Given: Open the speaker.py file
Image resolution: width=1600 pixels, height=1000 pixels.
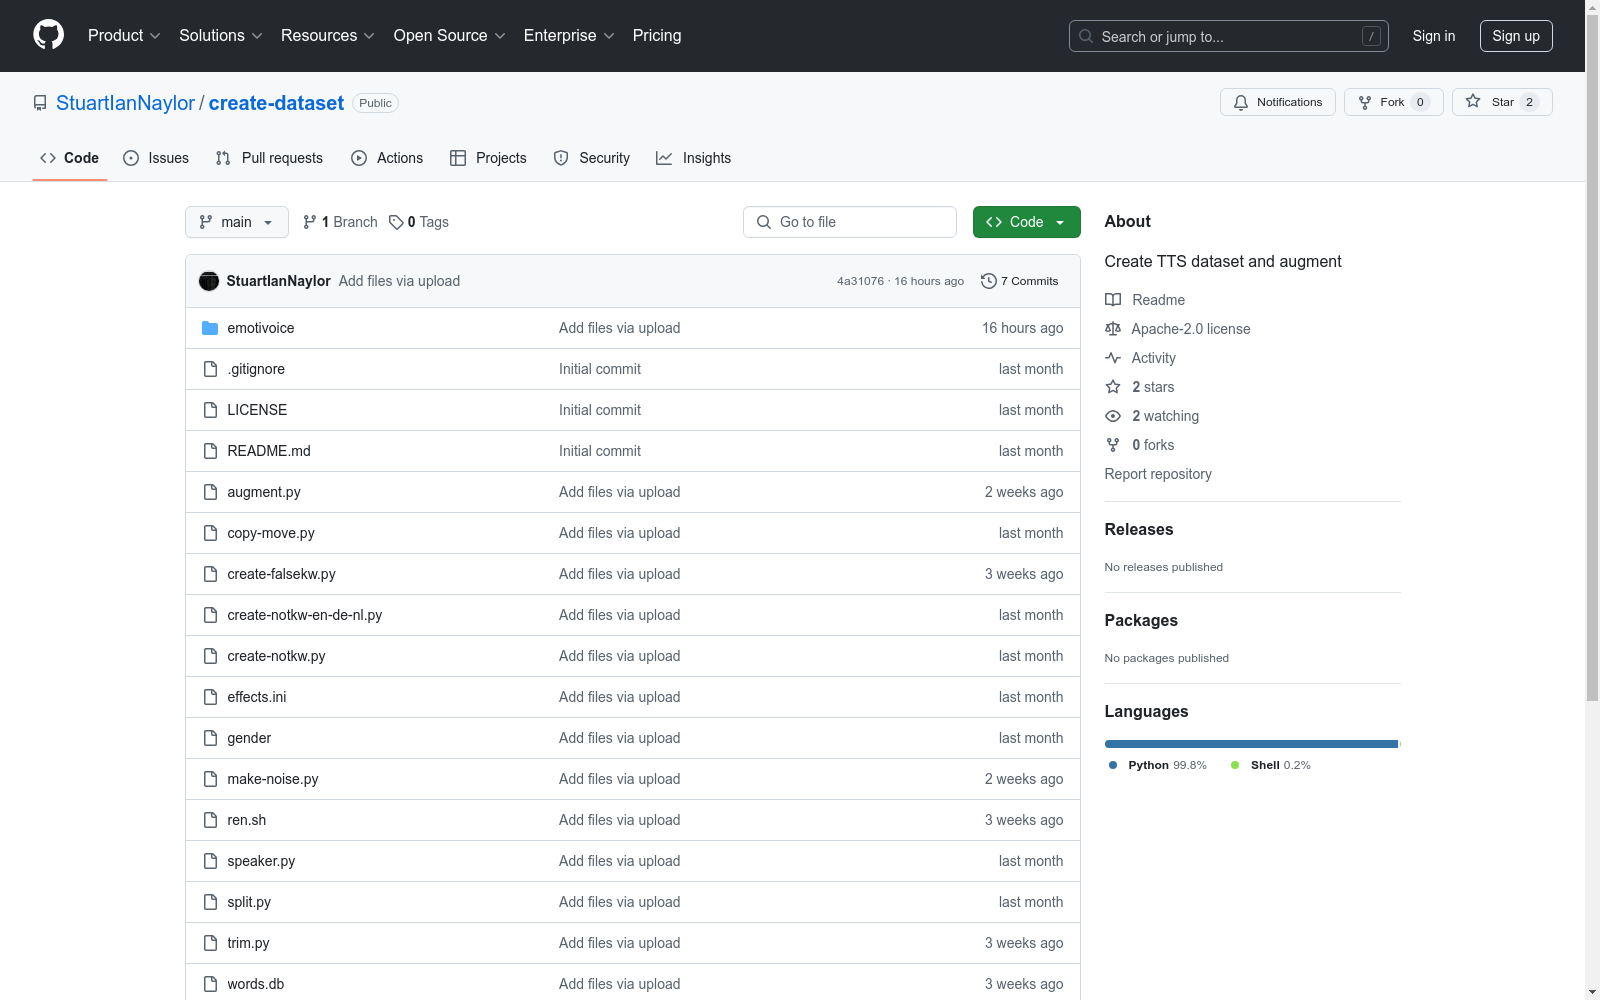Looking at the screenshot, I should coord(261,861).
